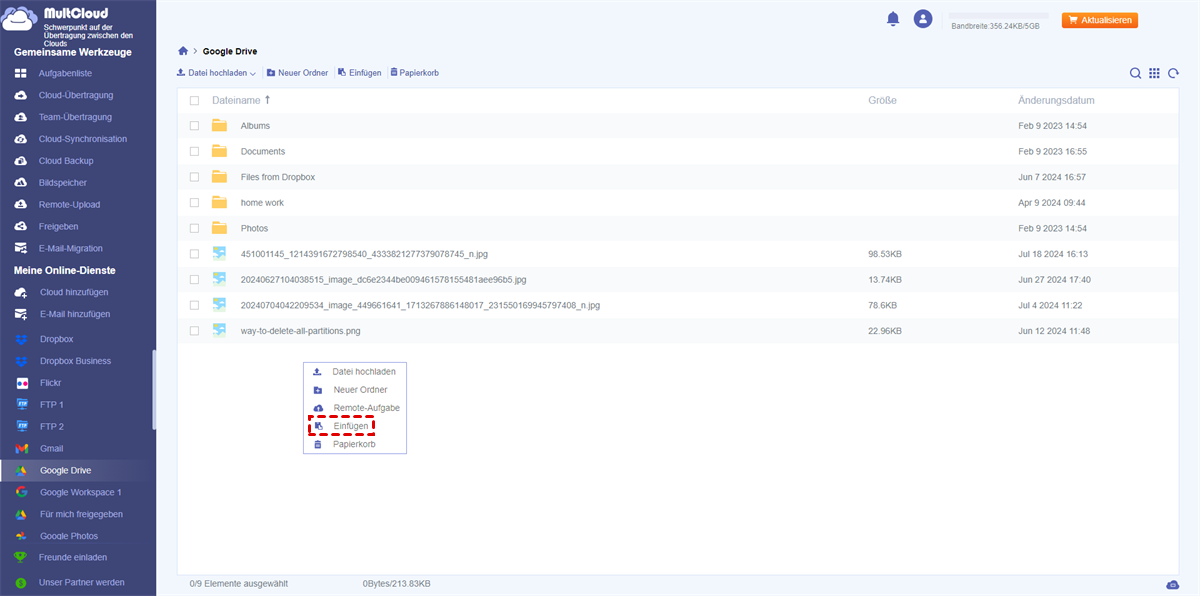This screenshot has height=596, width=1200.
Task: Click the Aktualisieren upgrade button
Action: pos(1100,20)
